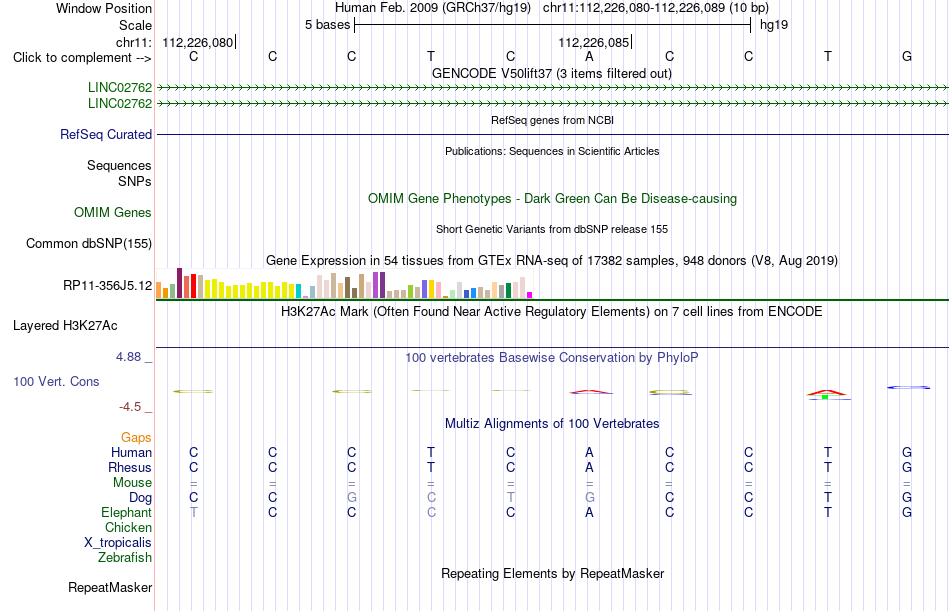Click the blue PhyloP mark above base G
This screenshot has height=611, width=950.
point(908,387)
